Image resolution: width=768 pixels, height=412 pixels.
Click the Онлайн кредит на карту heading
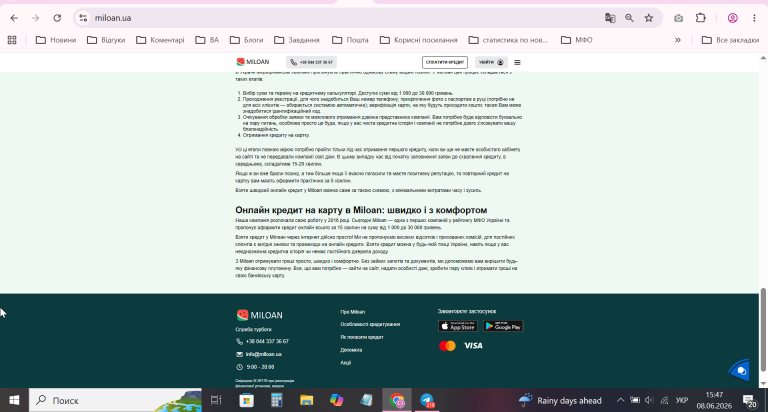coord(361,210)
